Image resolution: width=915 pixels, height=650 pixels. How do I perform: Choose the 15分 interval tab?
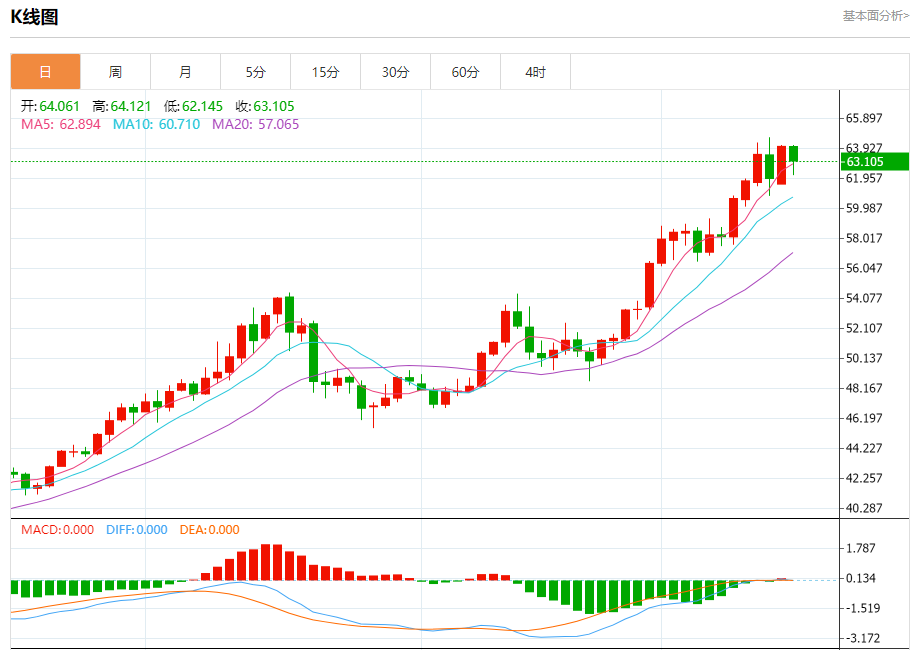pos(325,72)
